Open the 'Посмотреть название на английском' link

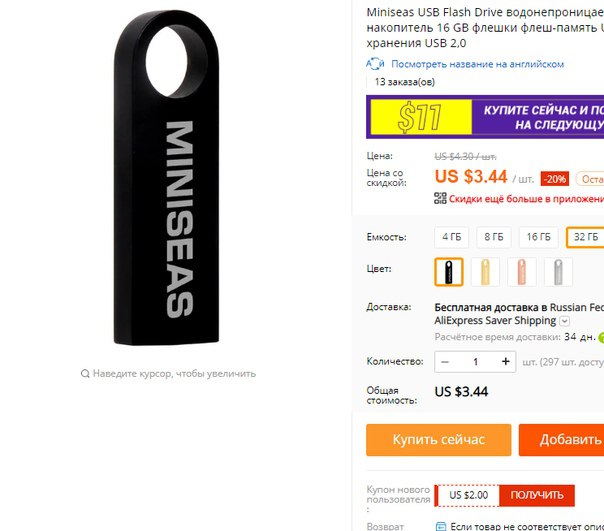[477, 64]
